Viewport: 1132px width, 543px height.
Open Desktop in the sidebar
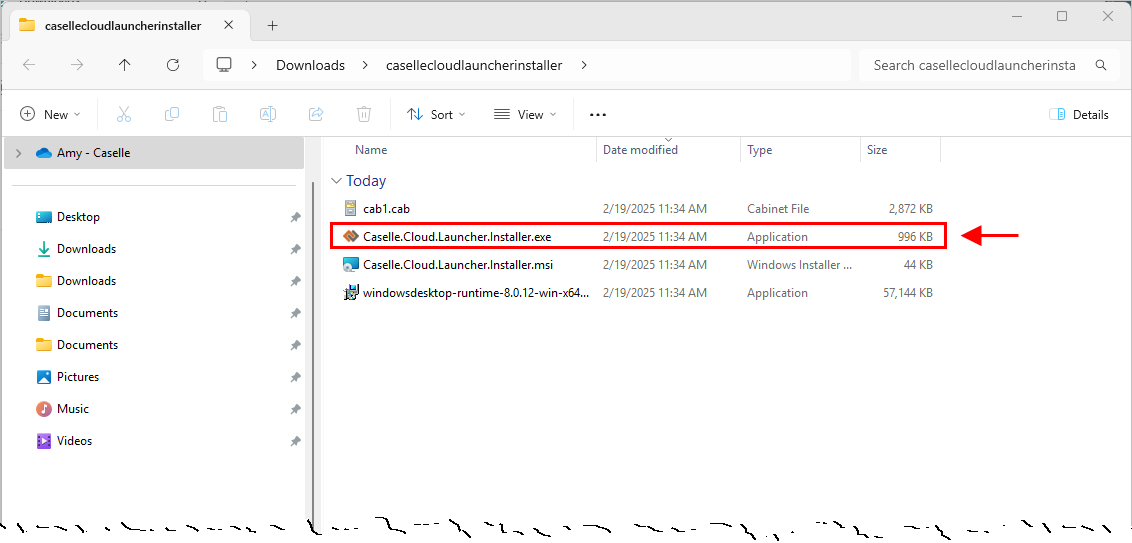pos(78,217)
